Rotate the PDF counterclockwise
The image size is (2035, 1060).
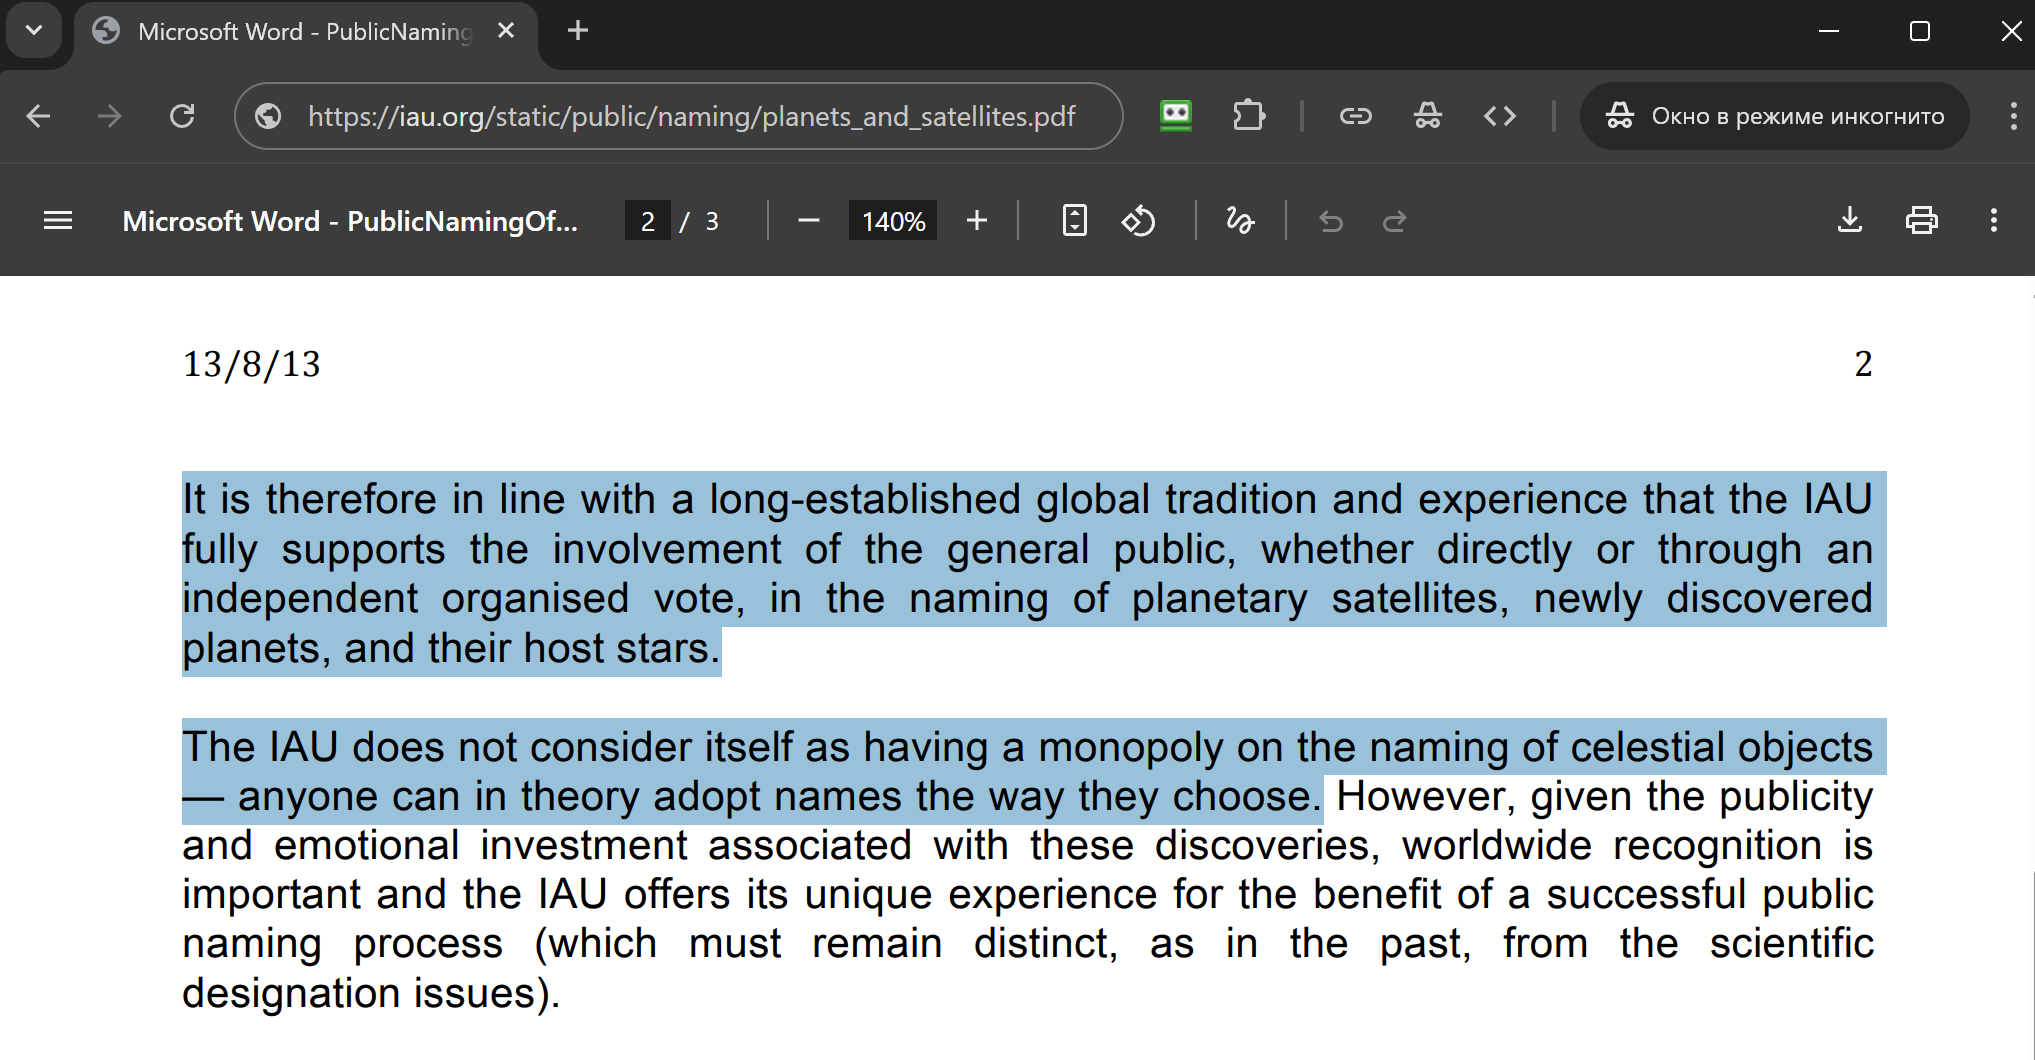pos(1138,221)
